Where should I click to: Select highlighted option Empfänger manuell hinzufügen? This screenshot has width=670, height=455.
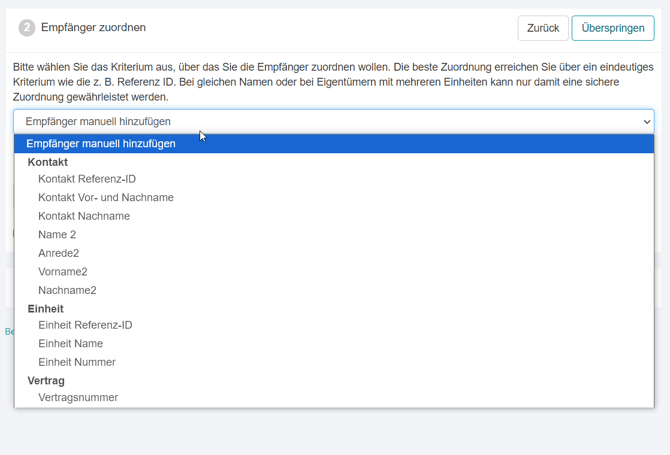tap(101, 144)
